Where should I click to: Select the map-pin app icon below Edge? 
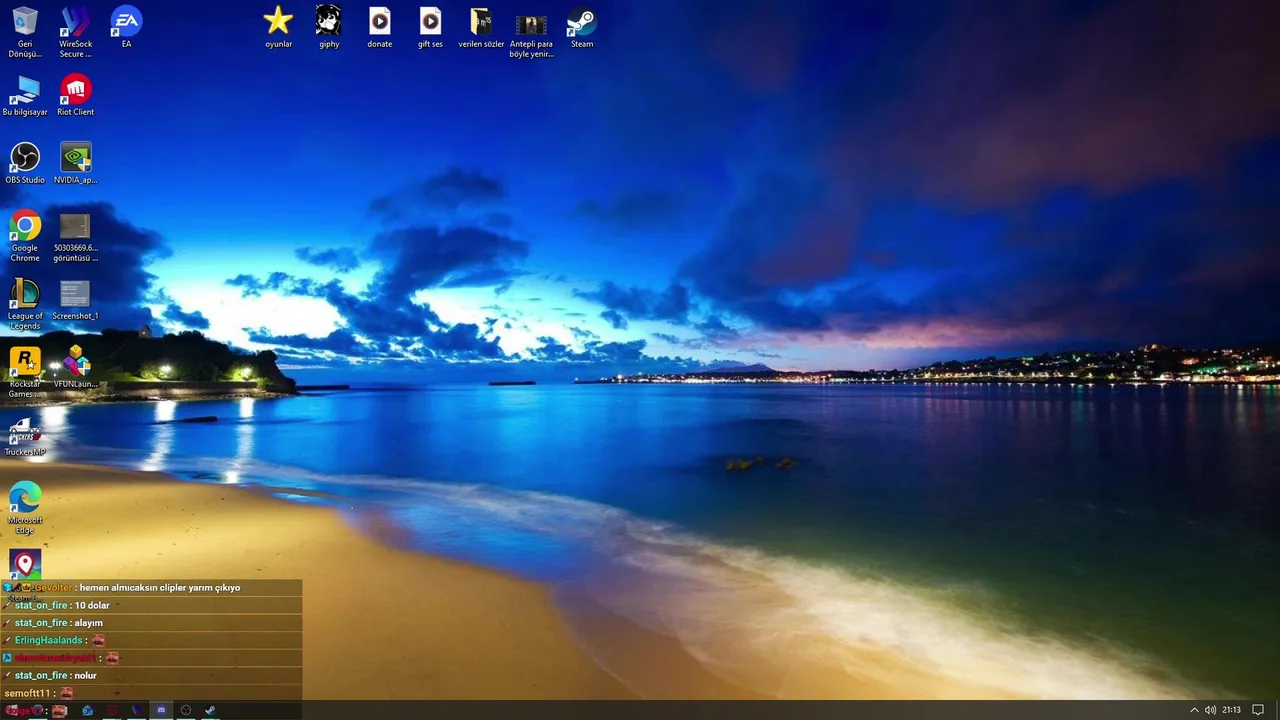coord(25,564)
